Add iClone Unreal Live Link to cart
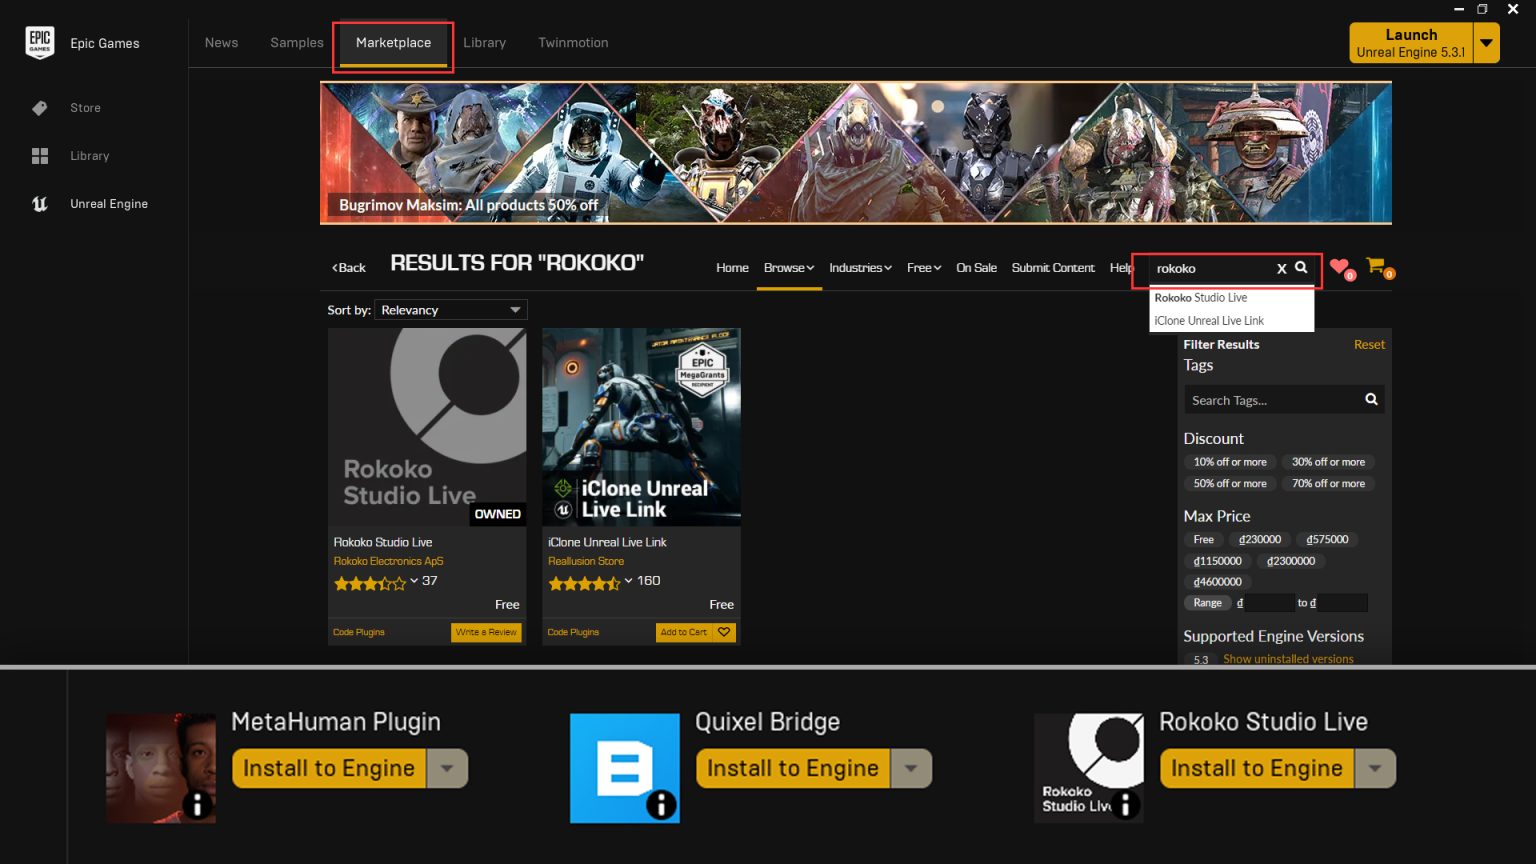The height and width of the screenshot is (864, 1536). point(684,632)
